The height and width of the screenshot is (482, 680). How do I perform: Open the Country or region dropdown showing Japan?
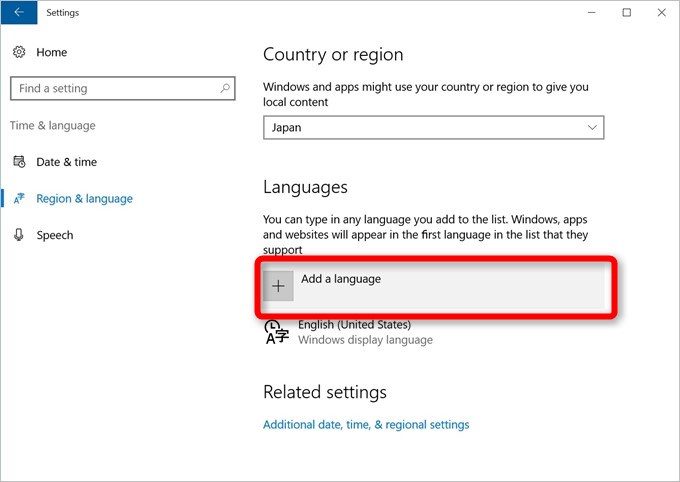pyautogui.click(x=433, y=128)
